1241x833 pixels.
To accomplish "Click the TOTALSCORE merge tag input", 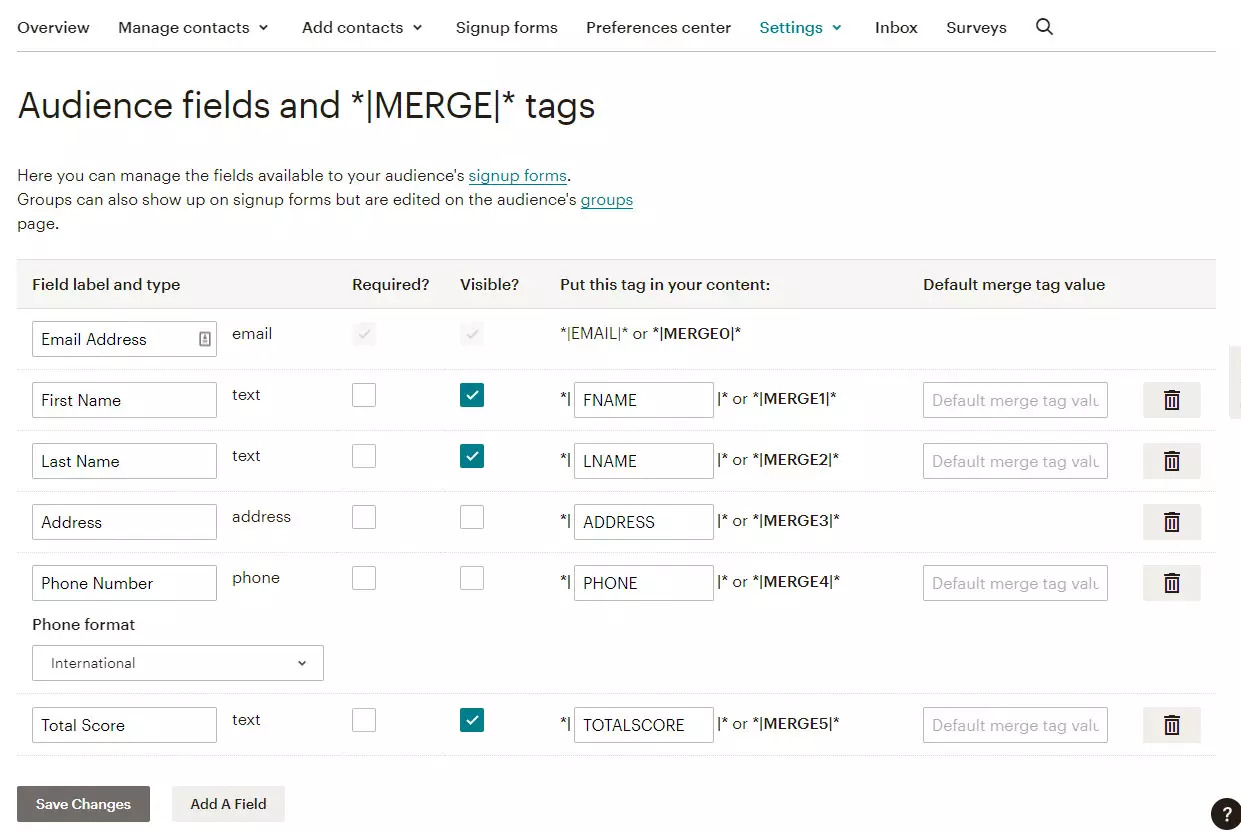I will (644, 725).
